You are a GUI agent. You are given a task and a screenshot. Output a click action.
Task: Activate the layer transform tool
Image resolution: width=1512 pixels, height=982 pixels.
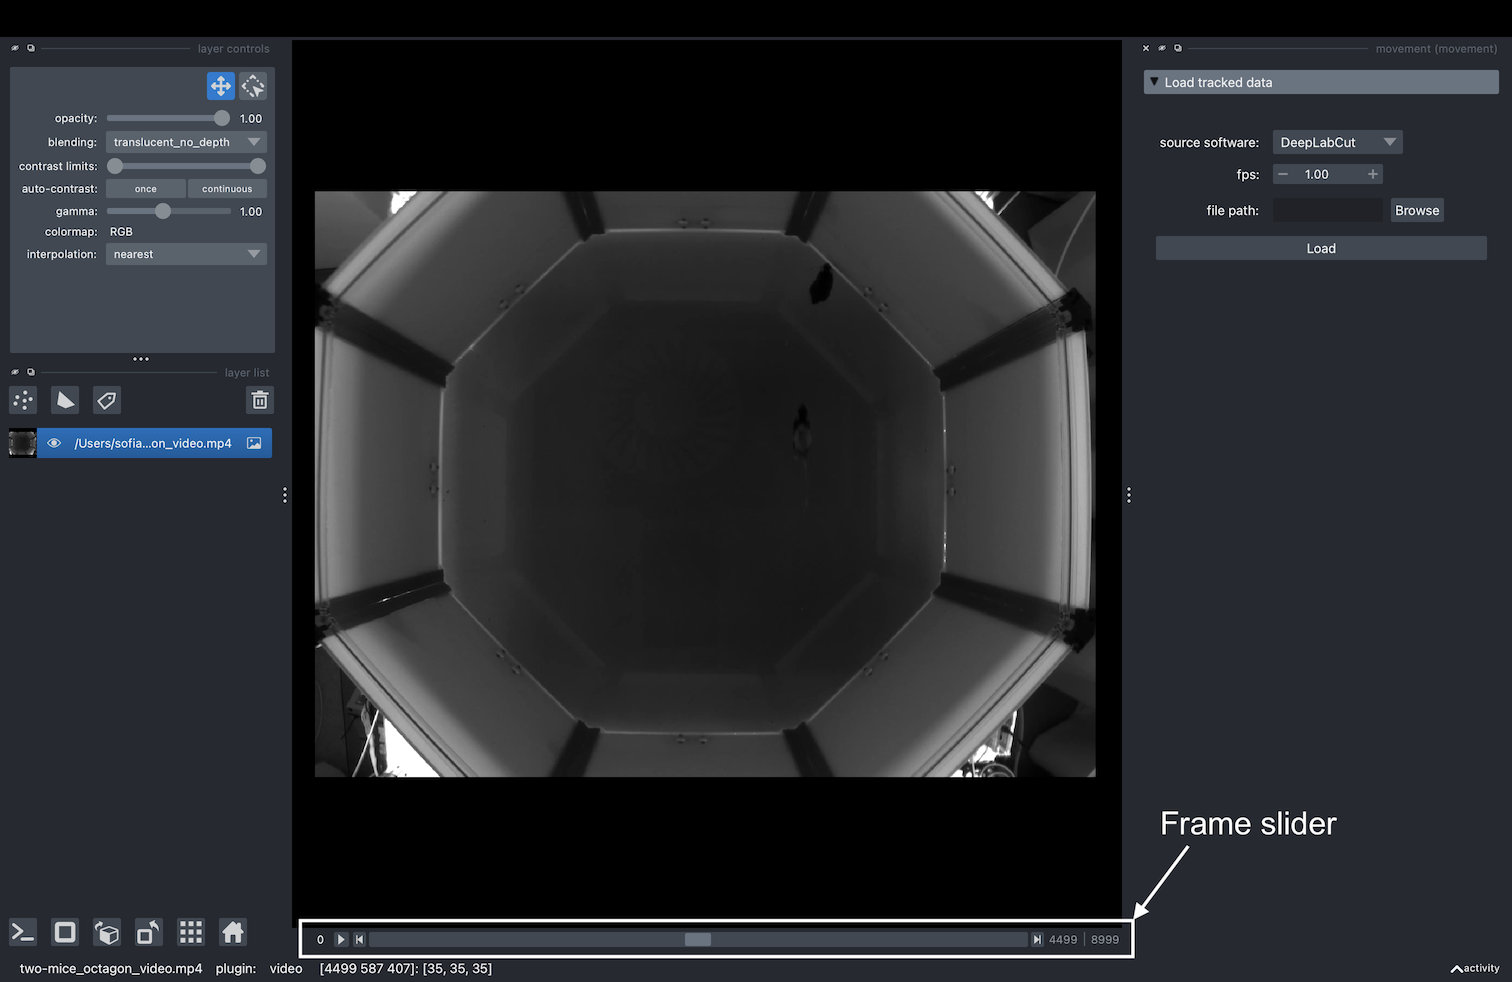252,86
